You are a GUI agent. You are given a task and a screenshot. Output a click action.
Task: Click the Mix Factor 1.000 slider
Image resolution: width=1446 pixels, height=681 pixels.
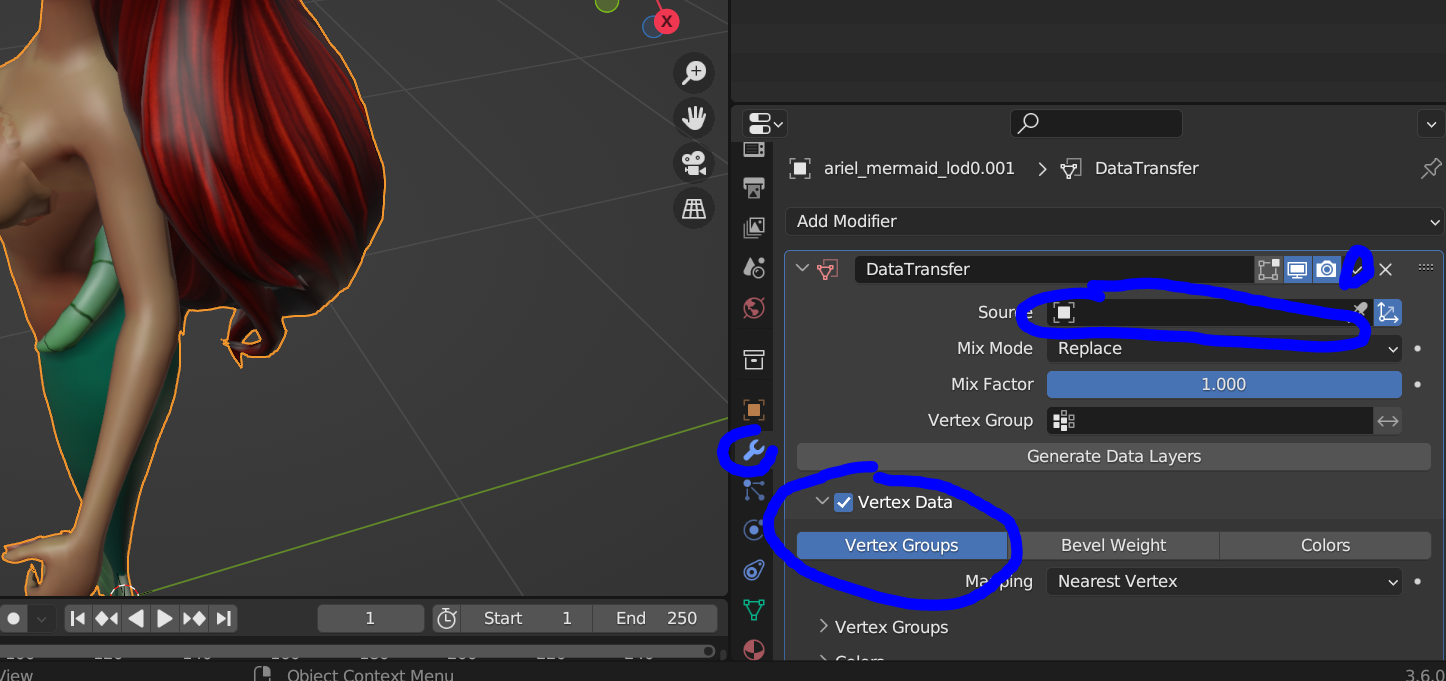pyautogui.click(x=1224, y=385)
